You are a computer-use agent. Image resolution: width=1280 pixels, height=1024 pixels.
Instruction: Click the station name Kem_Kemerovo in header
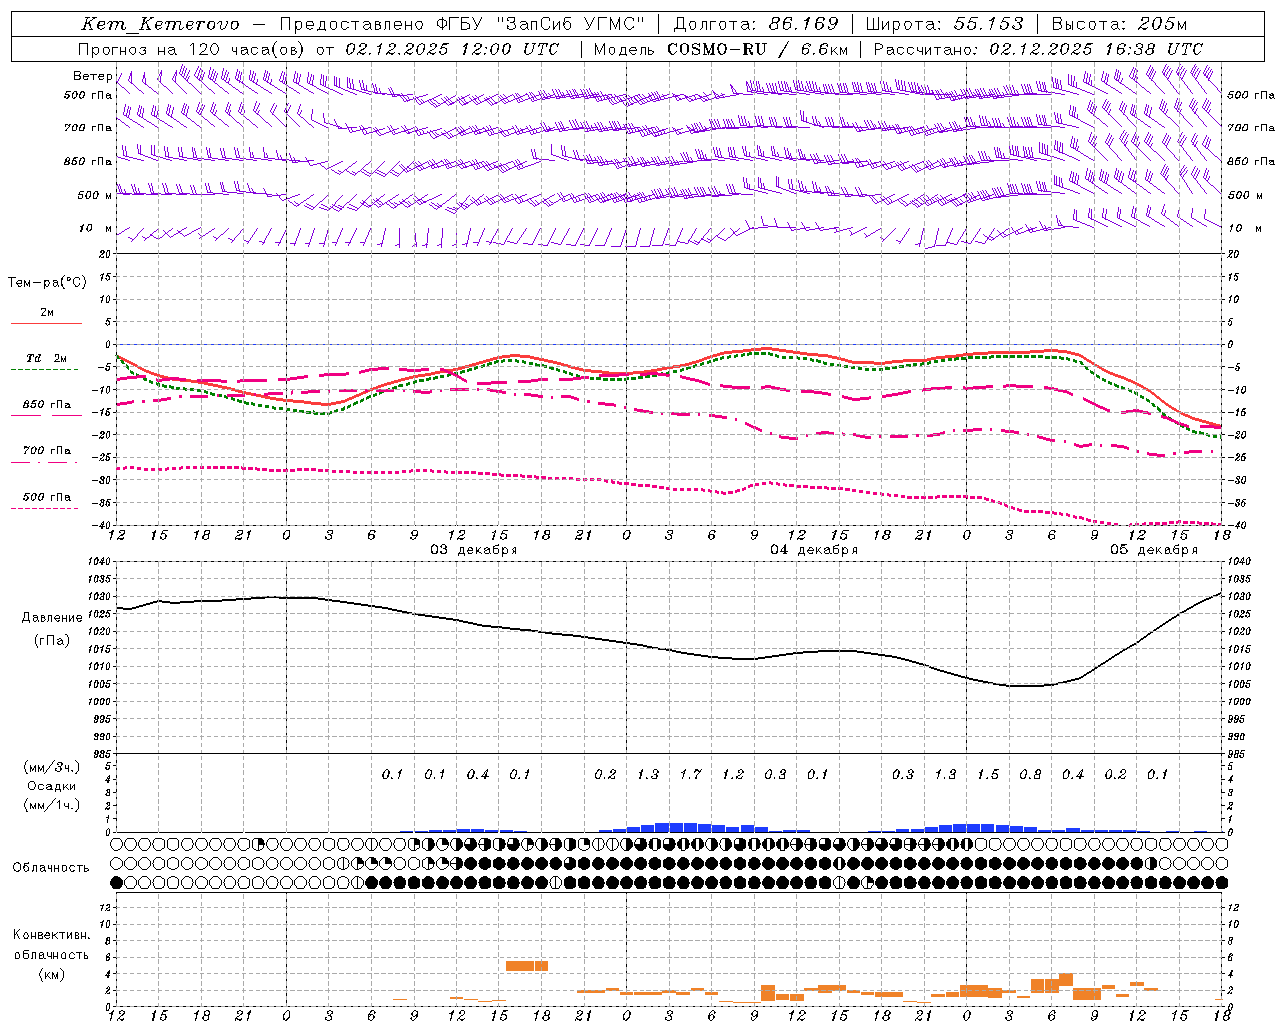(160, 24)
